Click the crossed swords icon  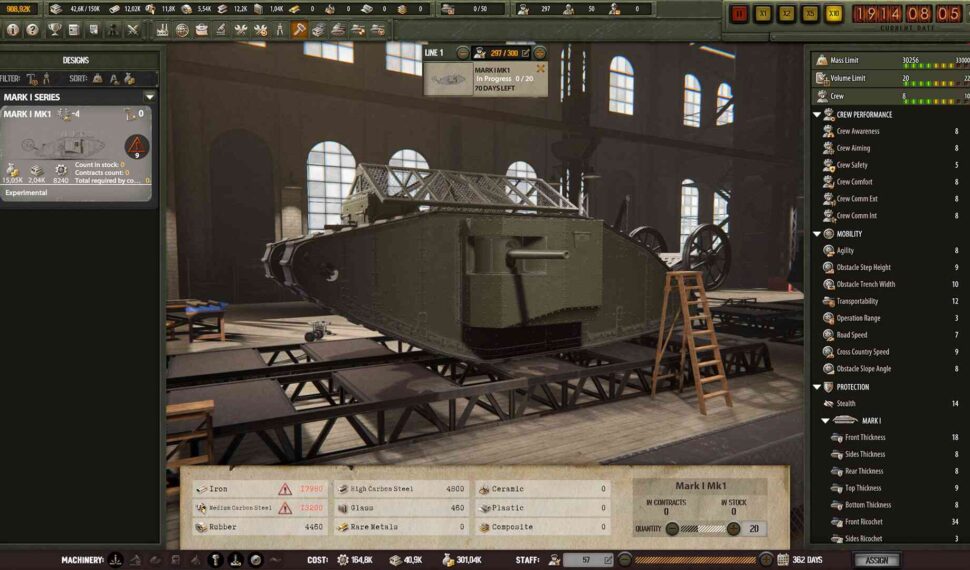(133, 30)
